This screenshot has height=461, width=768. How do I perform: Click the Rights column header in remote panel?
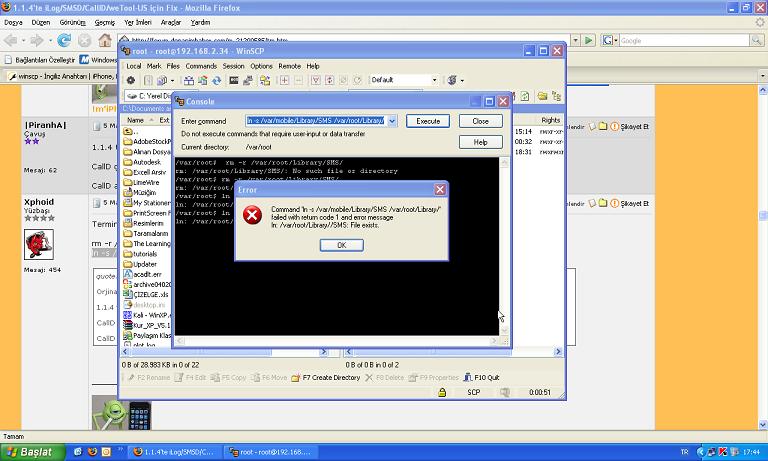click(550, 120)
